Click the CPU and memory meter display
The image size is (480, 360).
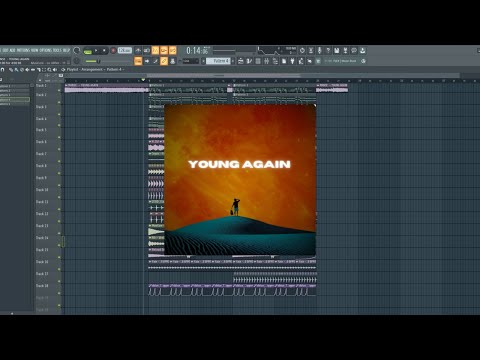[x=277, y=51]
